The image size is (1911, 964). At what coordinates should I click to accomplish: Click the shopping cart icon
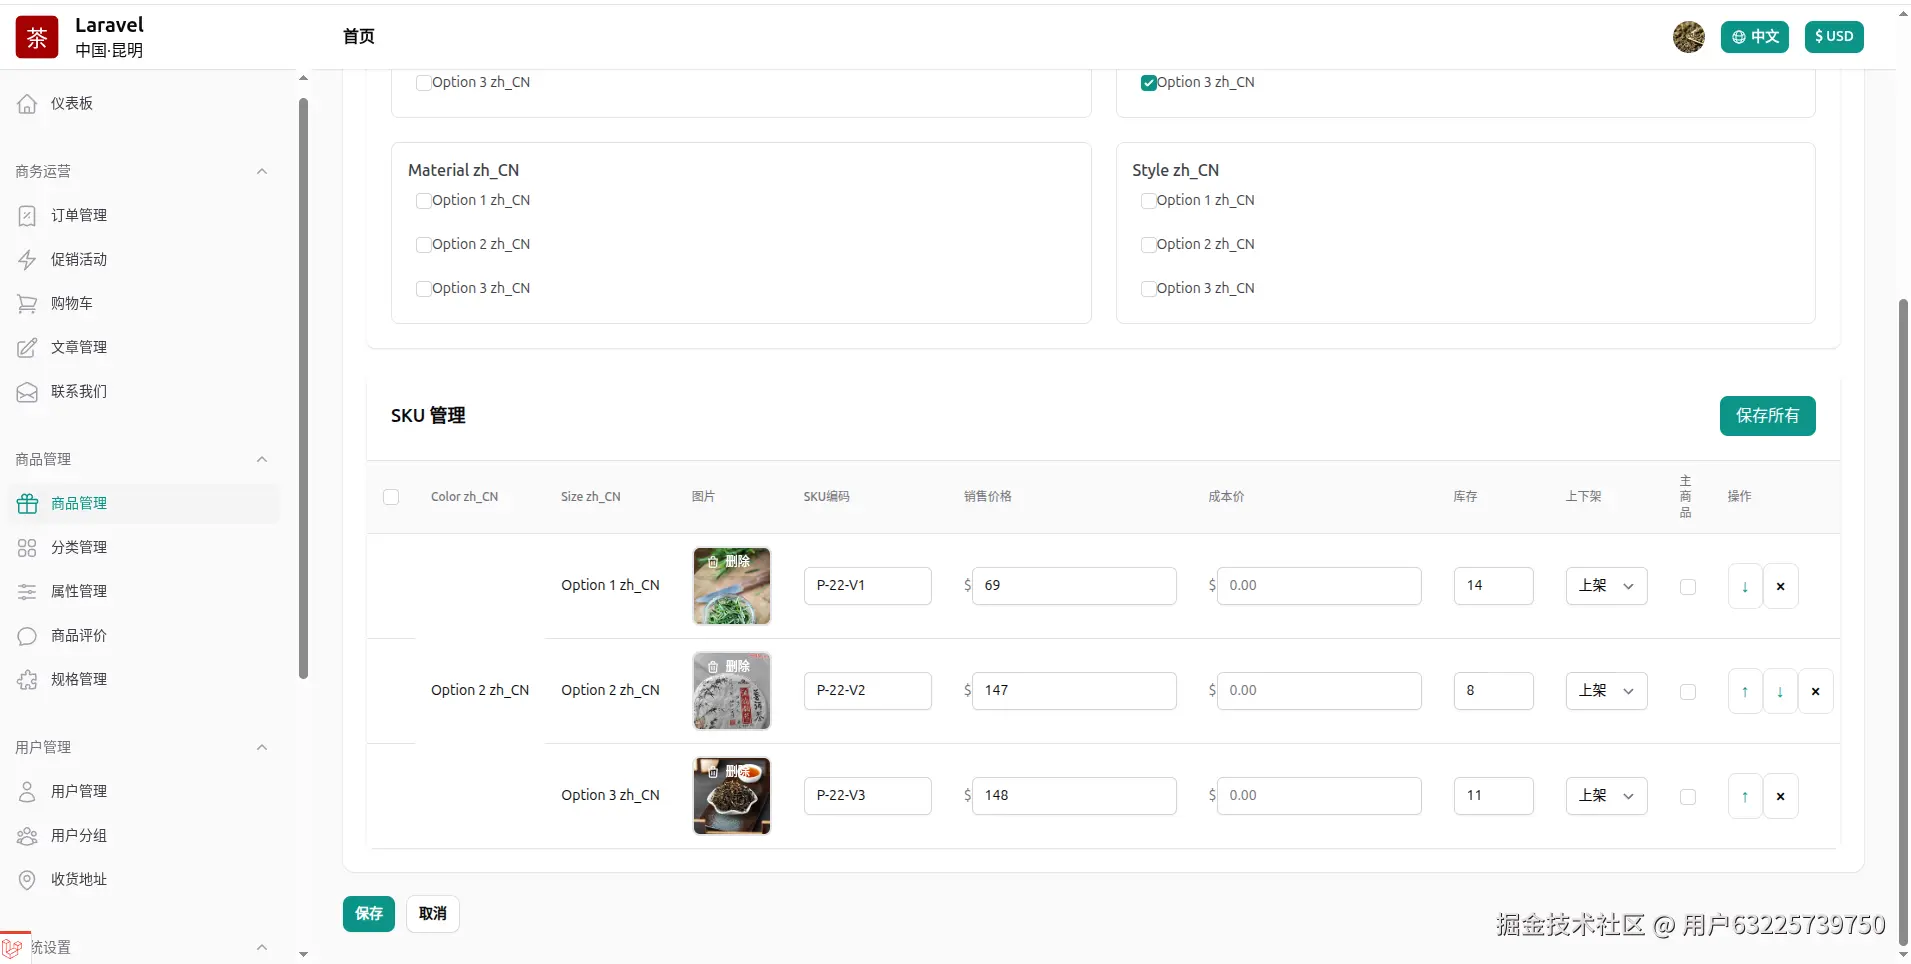(x=27, y=304)
